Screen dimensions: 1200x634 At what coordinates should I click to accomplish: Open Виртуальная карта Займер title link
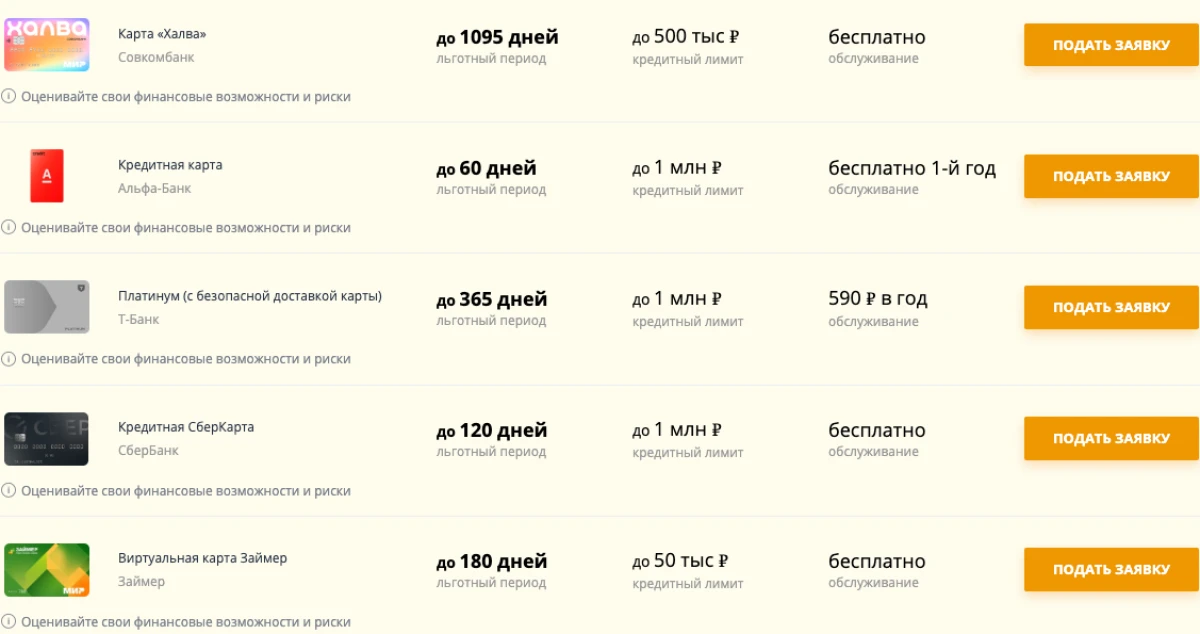coord(202,558)
